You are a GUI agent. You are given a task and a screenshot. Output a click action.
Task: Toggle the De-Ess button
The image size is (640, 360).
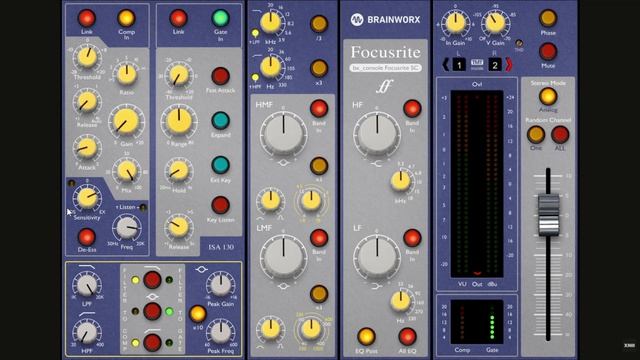87,237
